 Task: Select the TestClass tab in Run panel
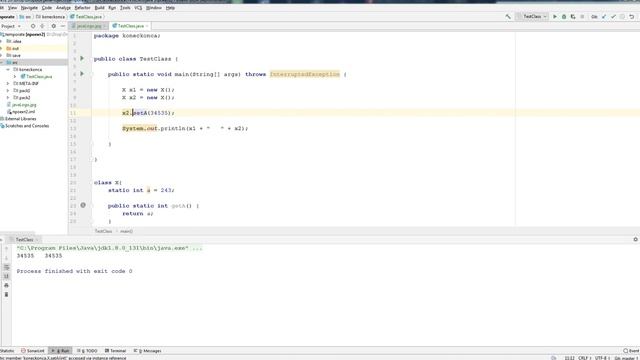(x=24, y=240)
